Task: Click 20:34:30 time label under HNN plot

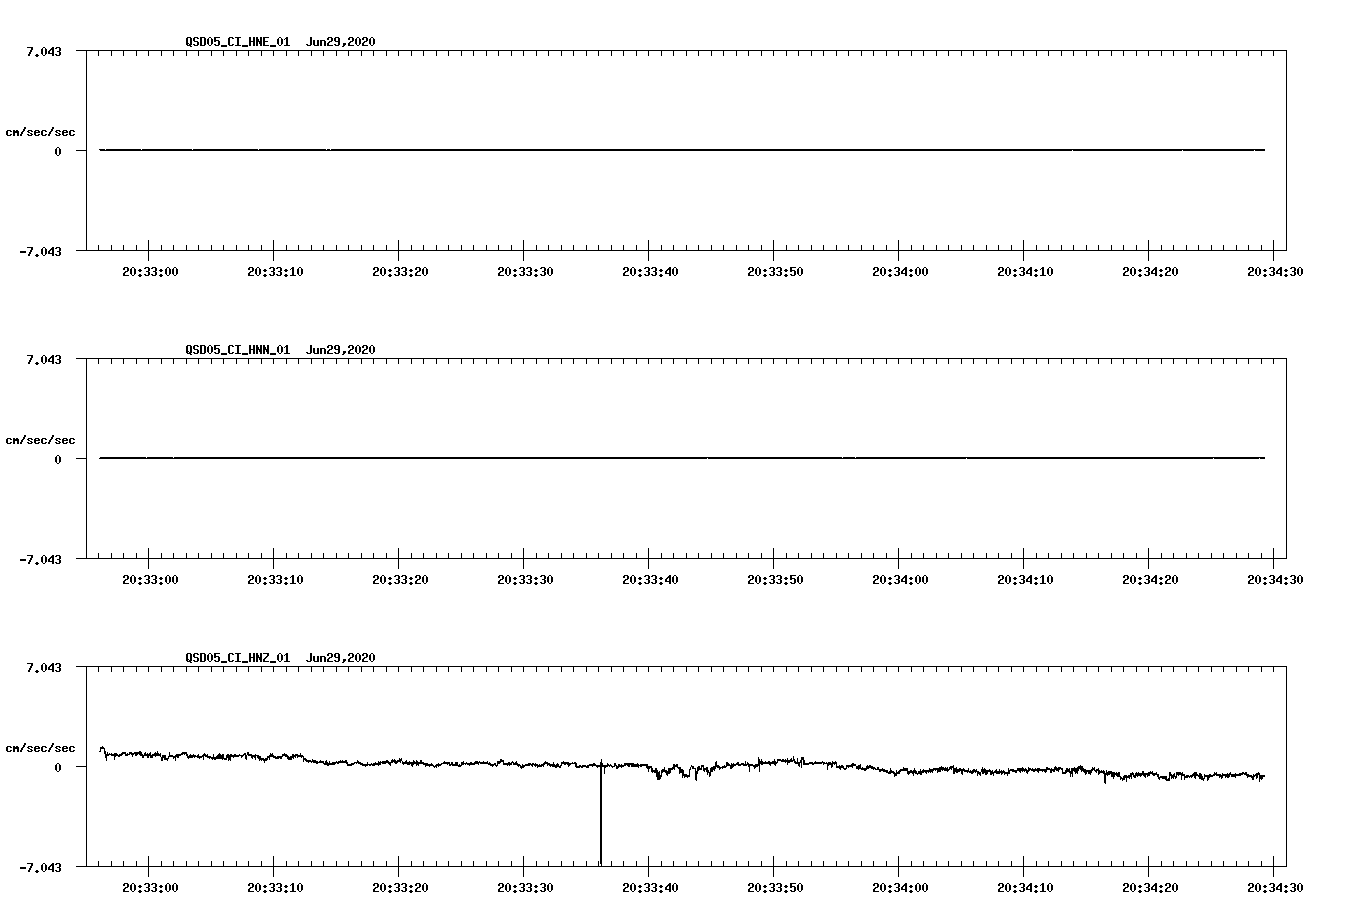Action: coord(1274,579)
